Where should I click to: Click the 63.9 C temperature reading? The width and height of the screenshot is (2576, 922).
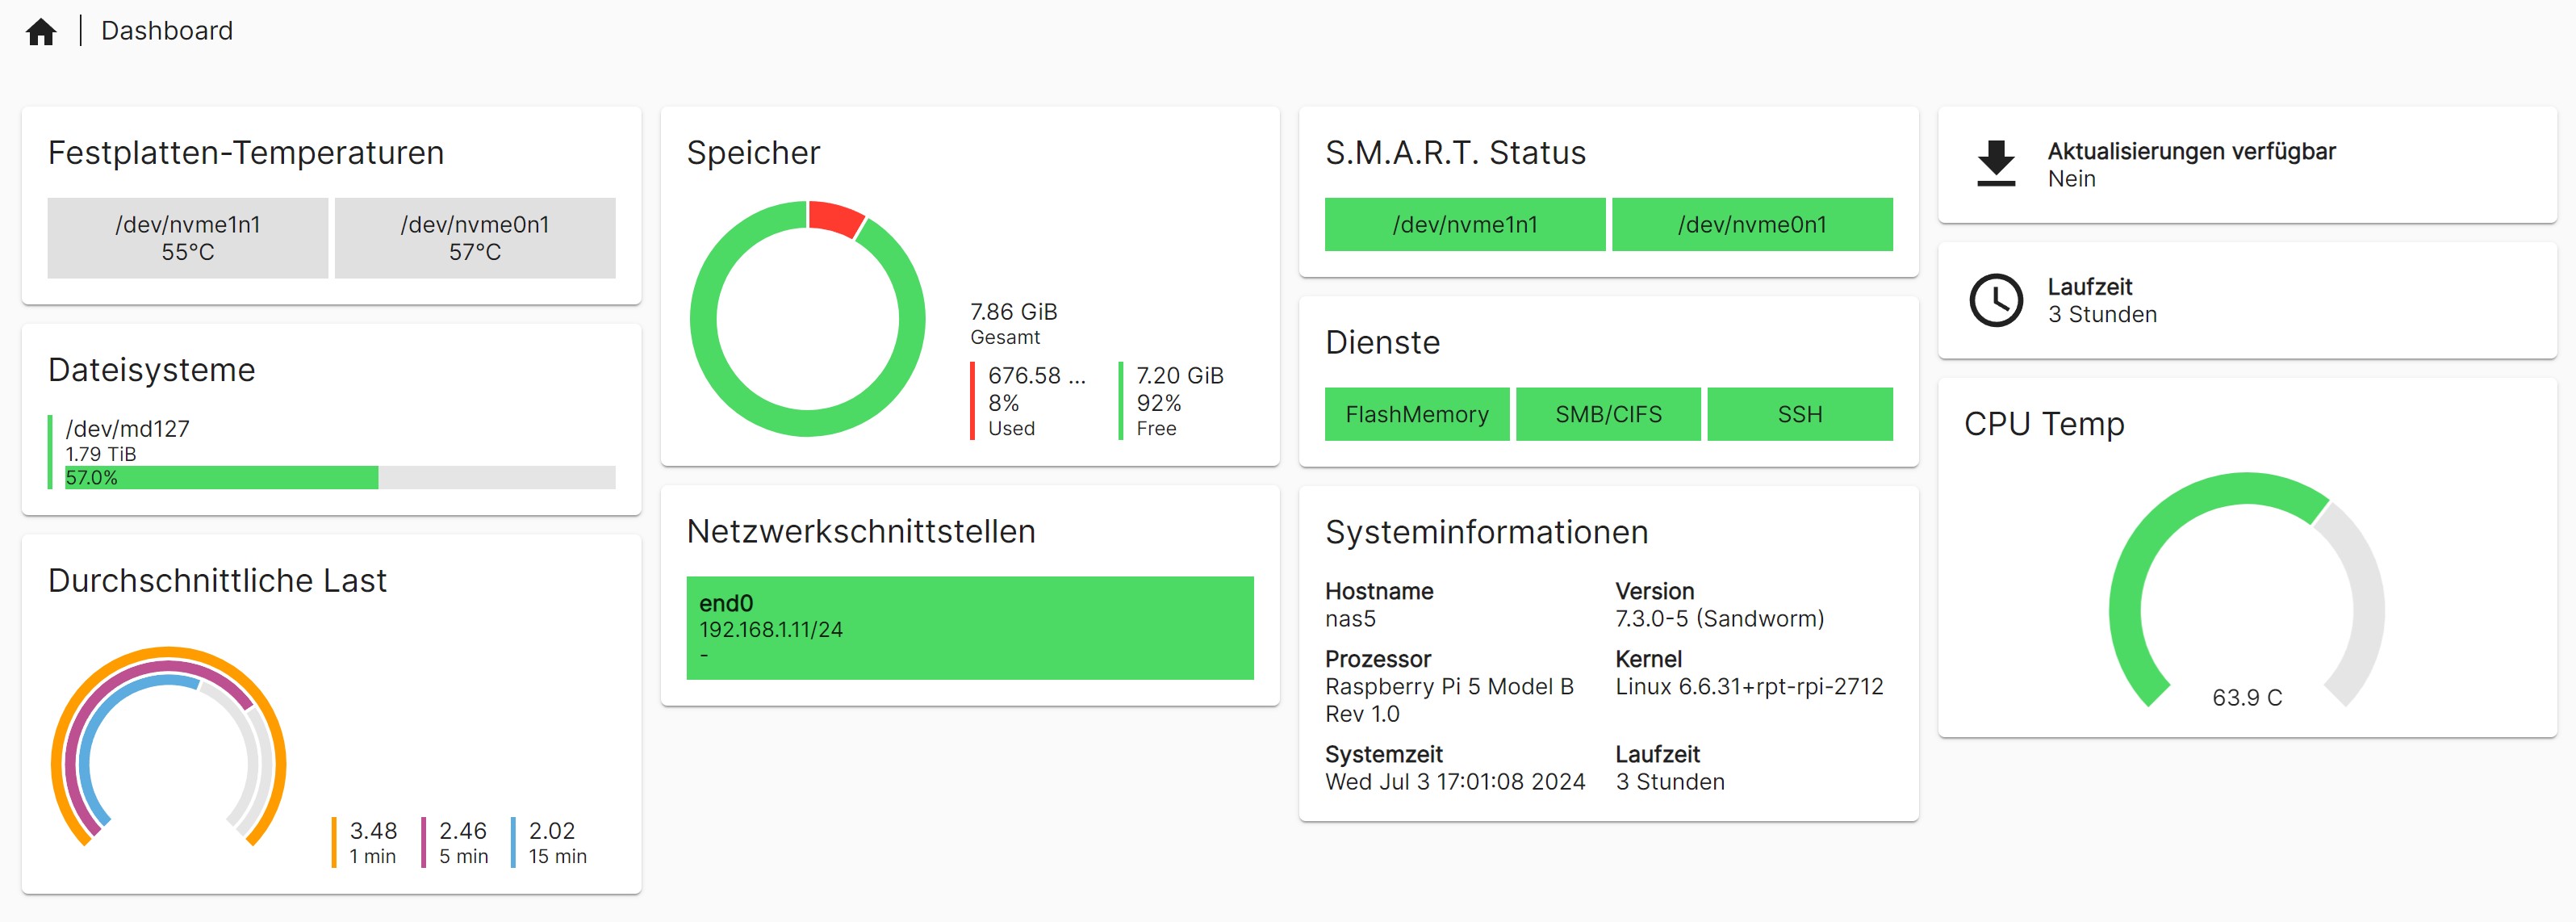(x=2247, y=698)
